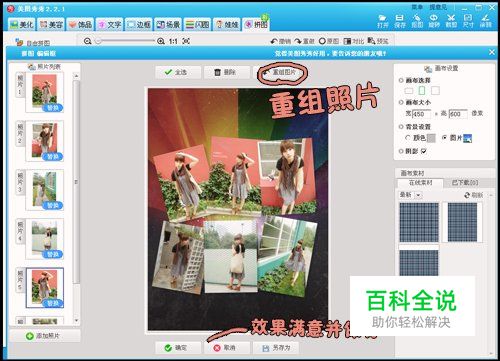Image resolution: width=500 pixels, height=361 pixels.
Task: Select the photo 4 thumbnail in the list
Action: click(45, 239)
